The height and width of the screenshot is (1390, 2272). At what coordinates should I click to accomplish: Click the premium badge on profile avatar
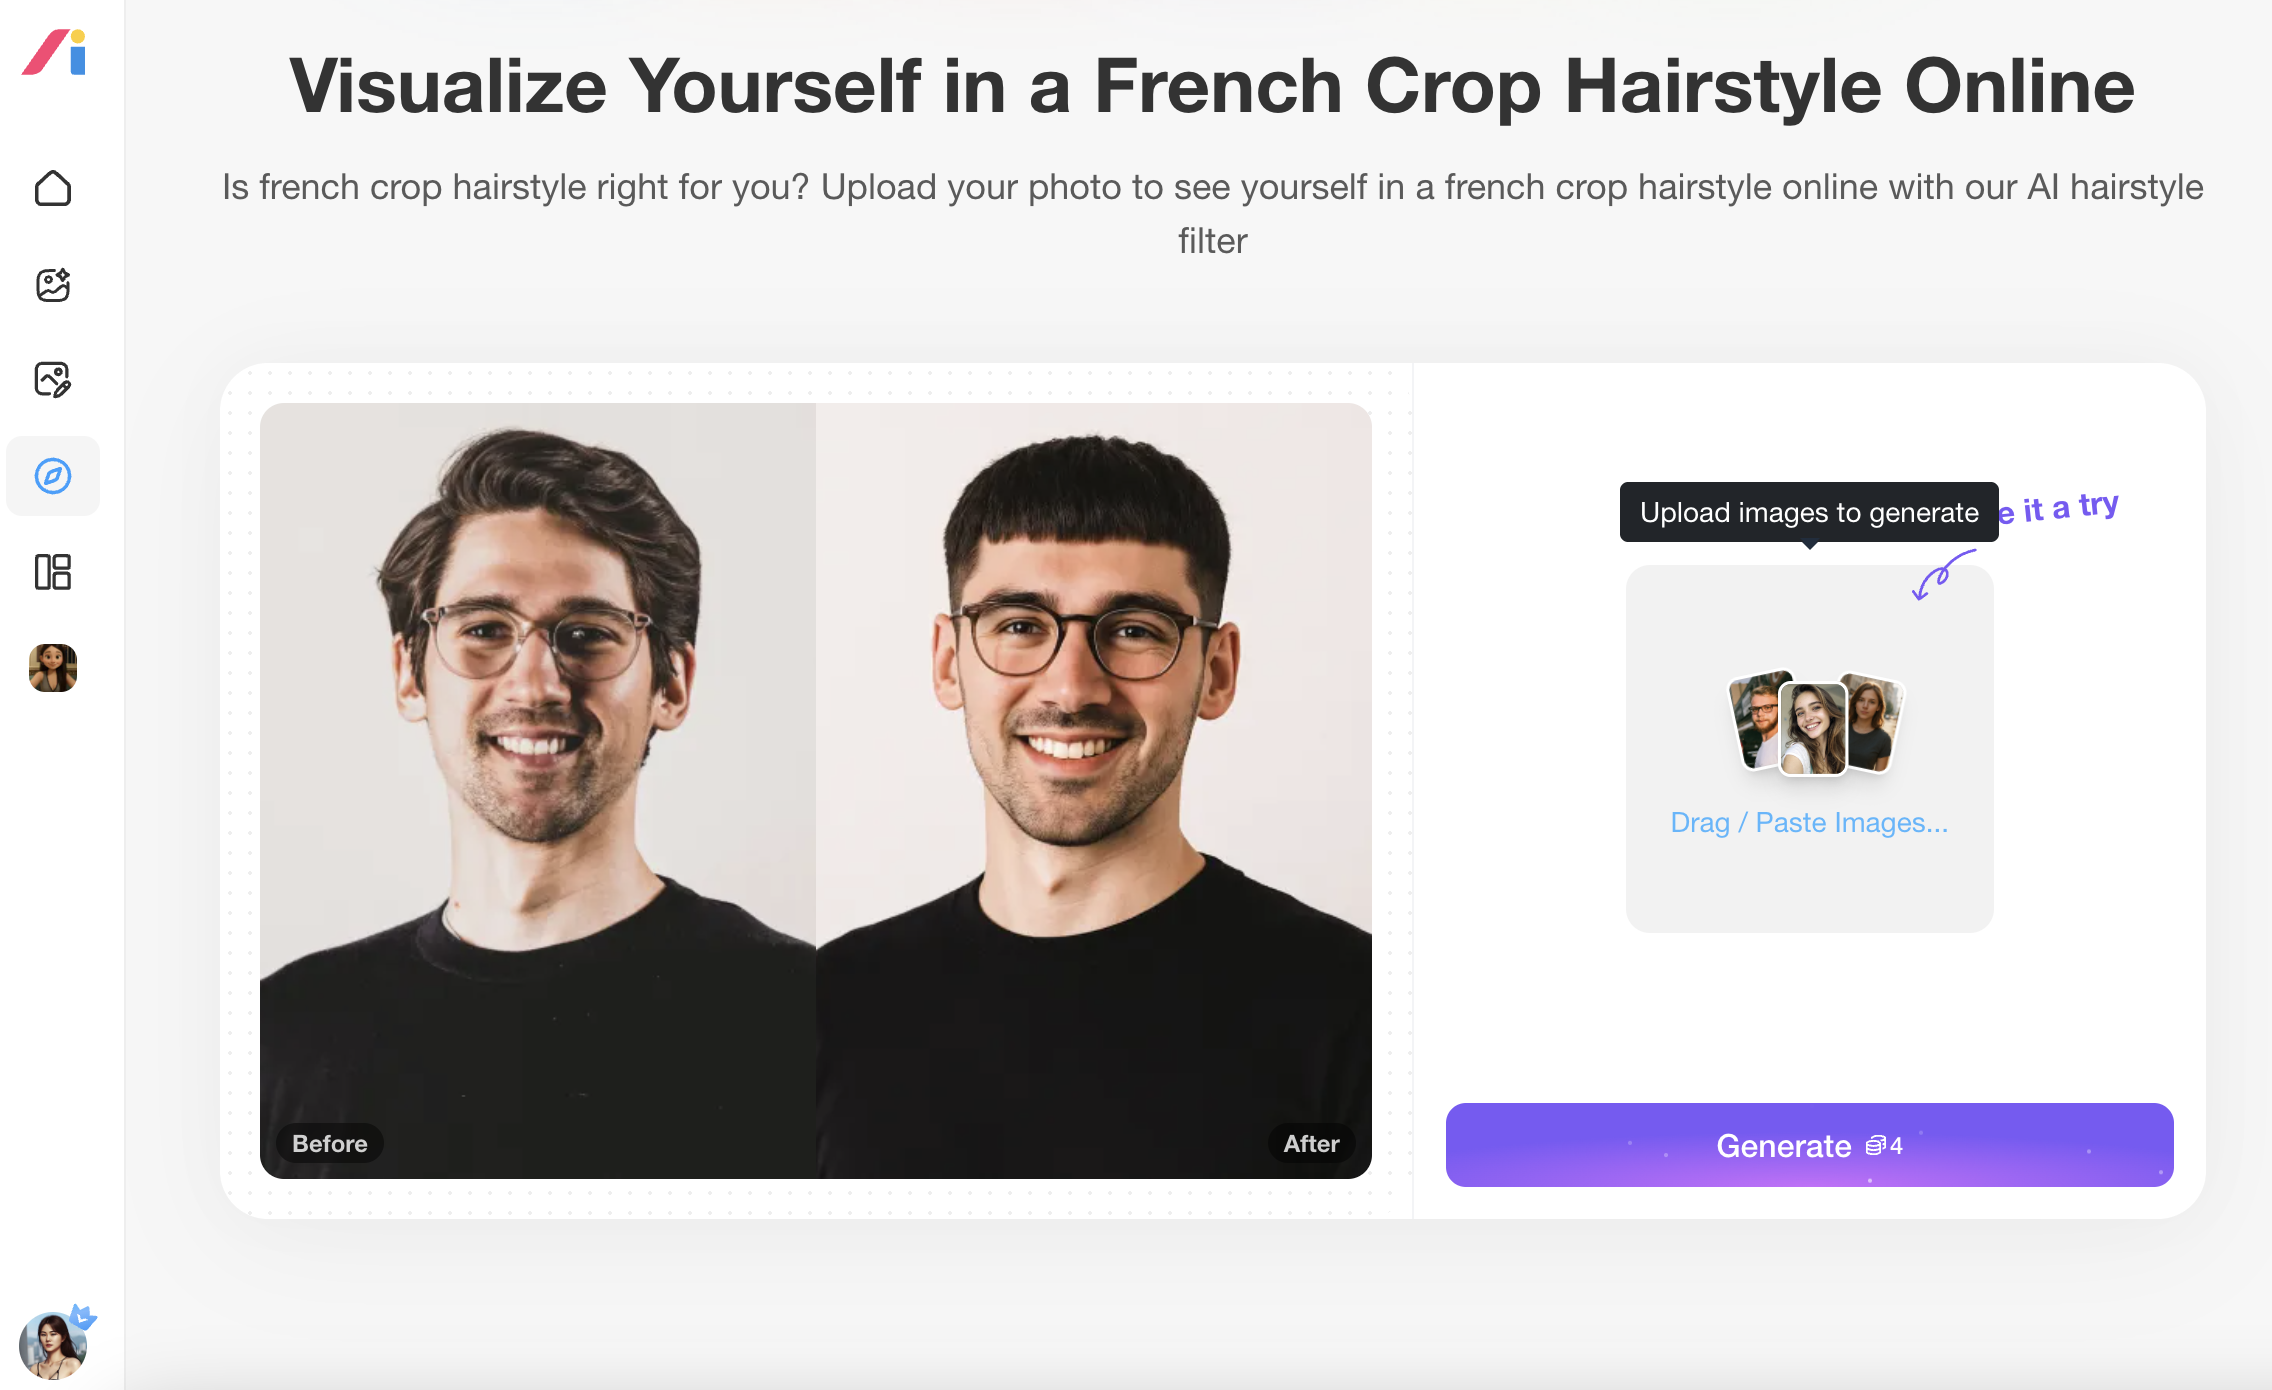[x=83, y=1317]
